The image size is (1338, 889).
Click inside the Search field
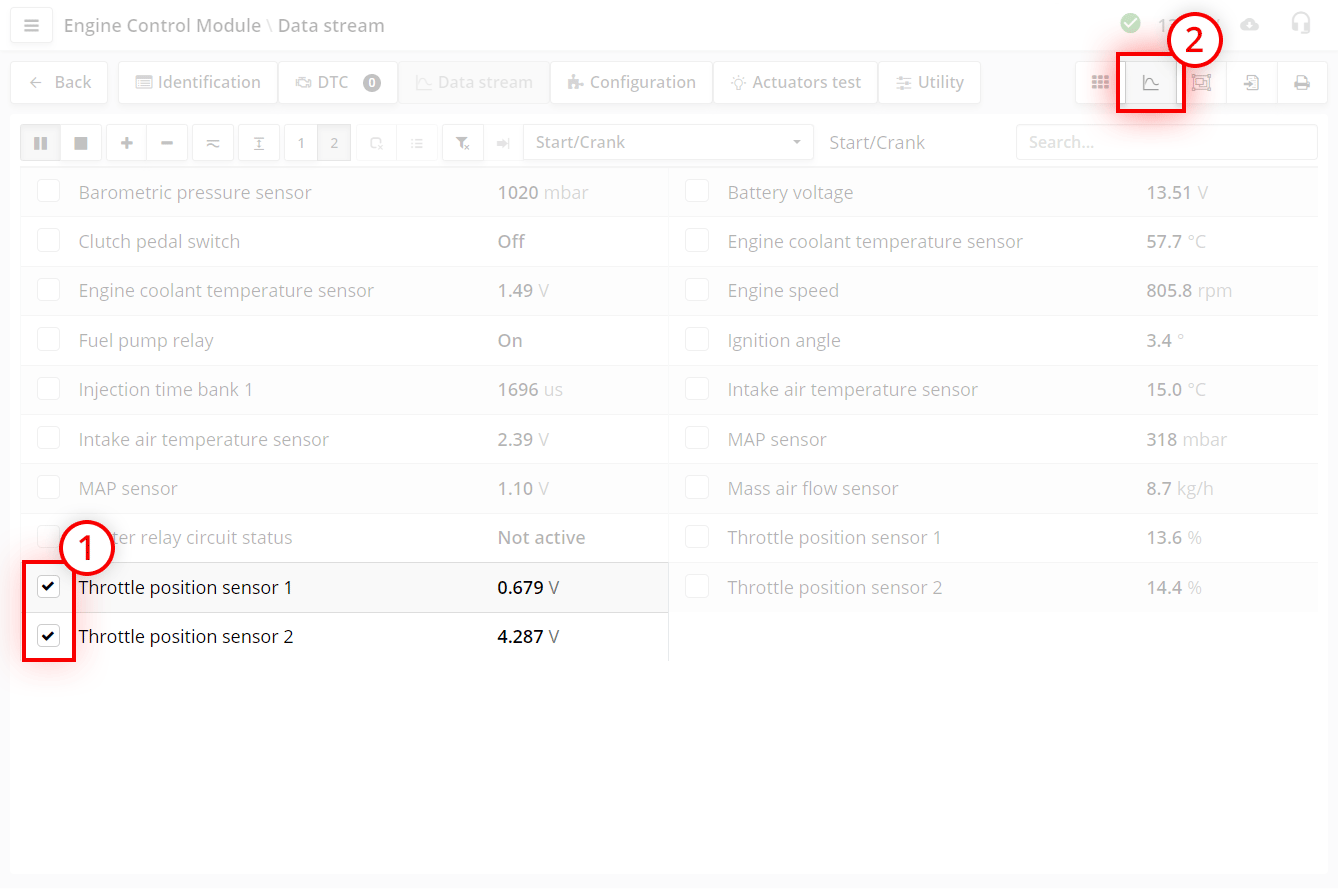(1166, 142)
